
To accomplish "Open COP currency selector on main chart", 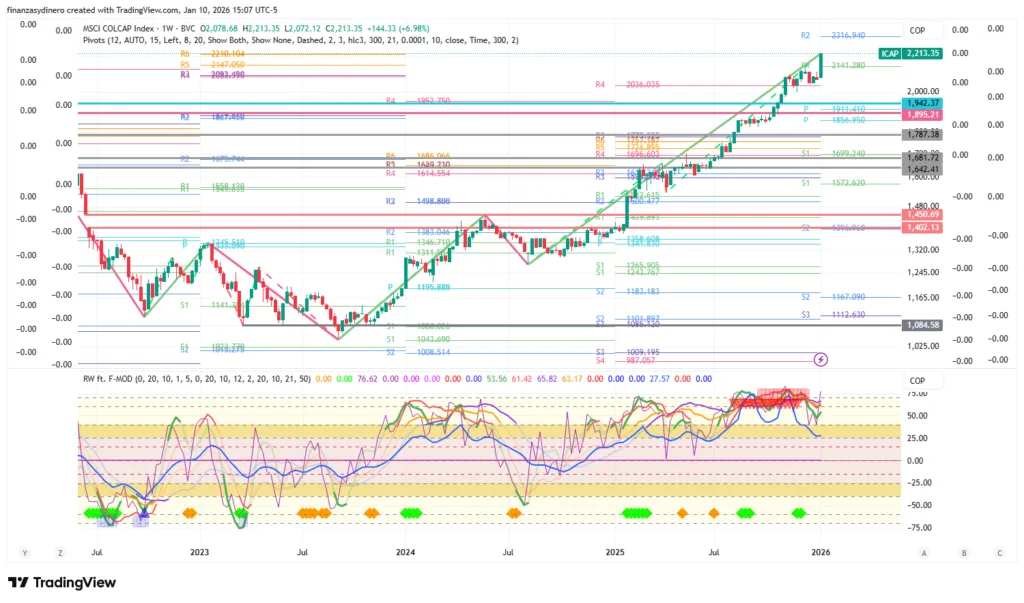I will (917, 31).
